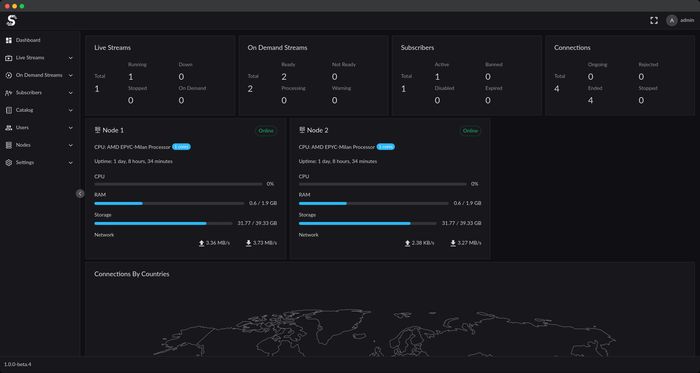Click the Connections card title
The width and height of the screenshot is (700, 373).
click(x=572, y=48)
